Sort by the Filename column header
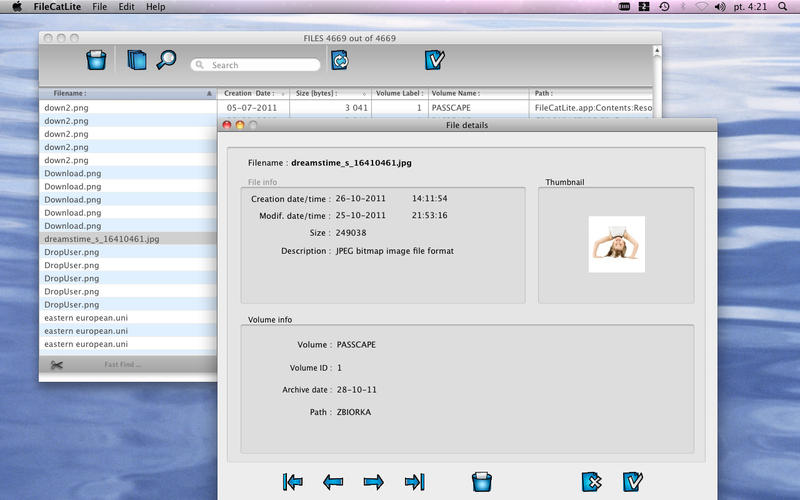The height and width of the screenshot is (500, 800). 125,93
